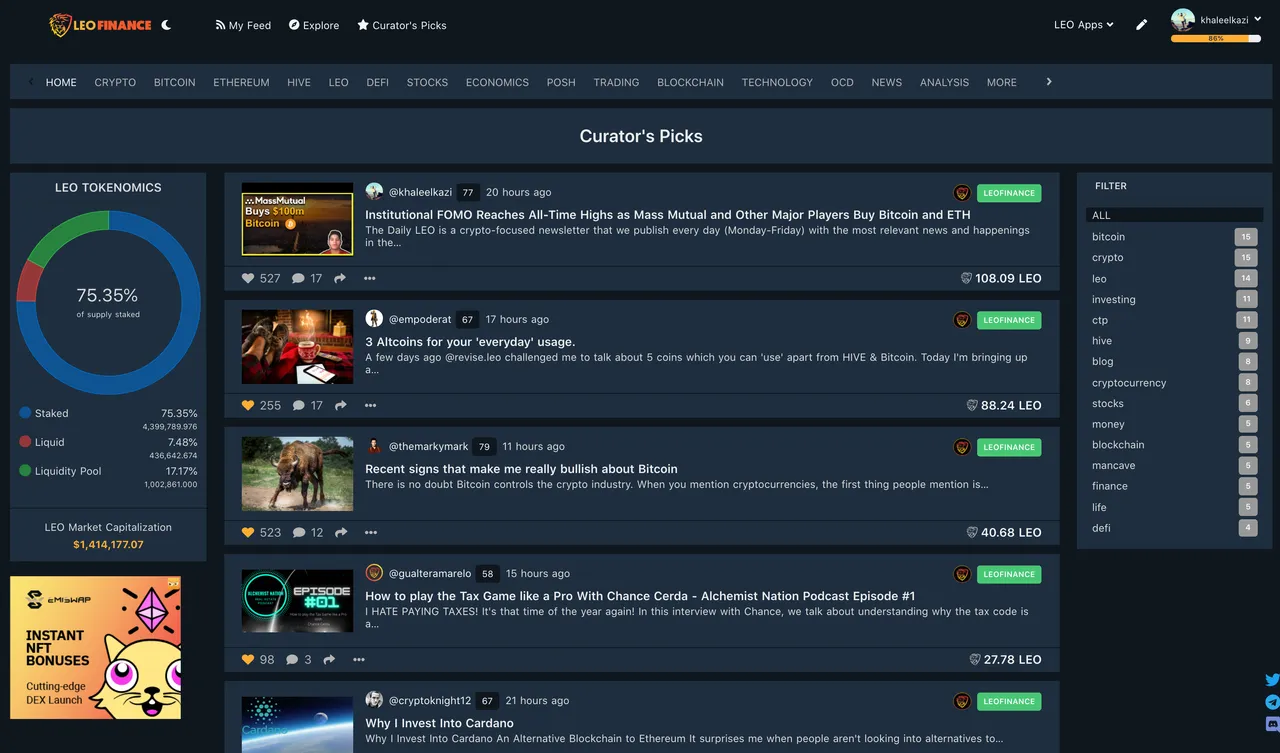The width and height of the screenshot is (1280, 753).
Task: Open comments on Tax Game podcast post
Action: tap(292, 659)
